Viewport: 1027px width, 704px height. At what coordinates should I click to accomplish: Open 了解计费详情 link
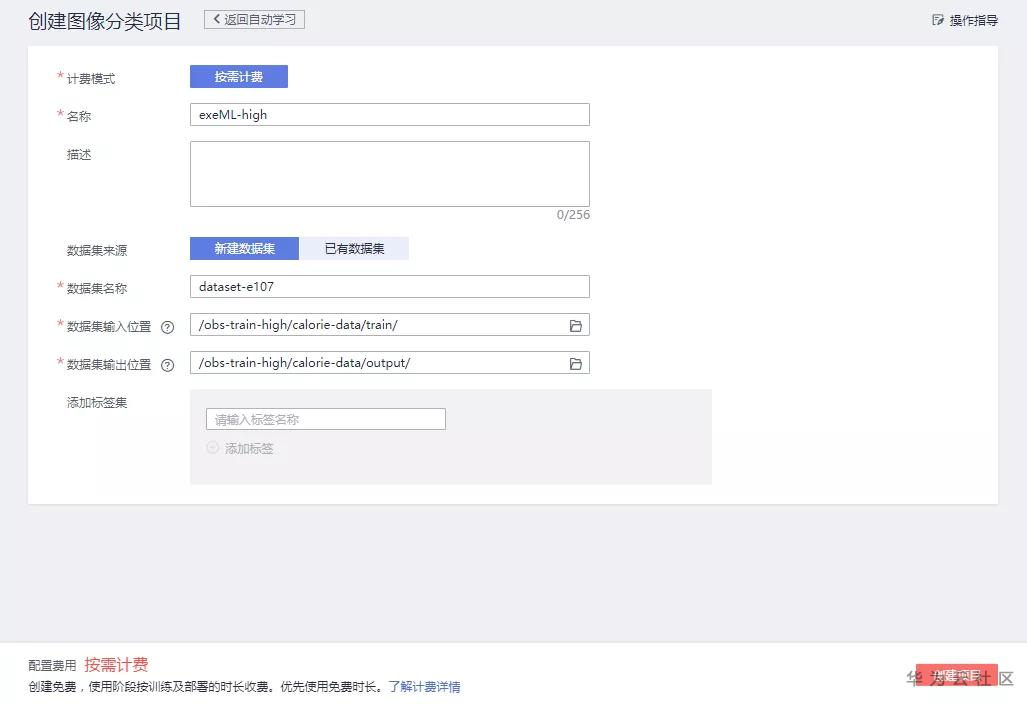[424, 686]
